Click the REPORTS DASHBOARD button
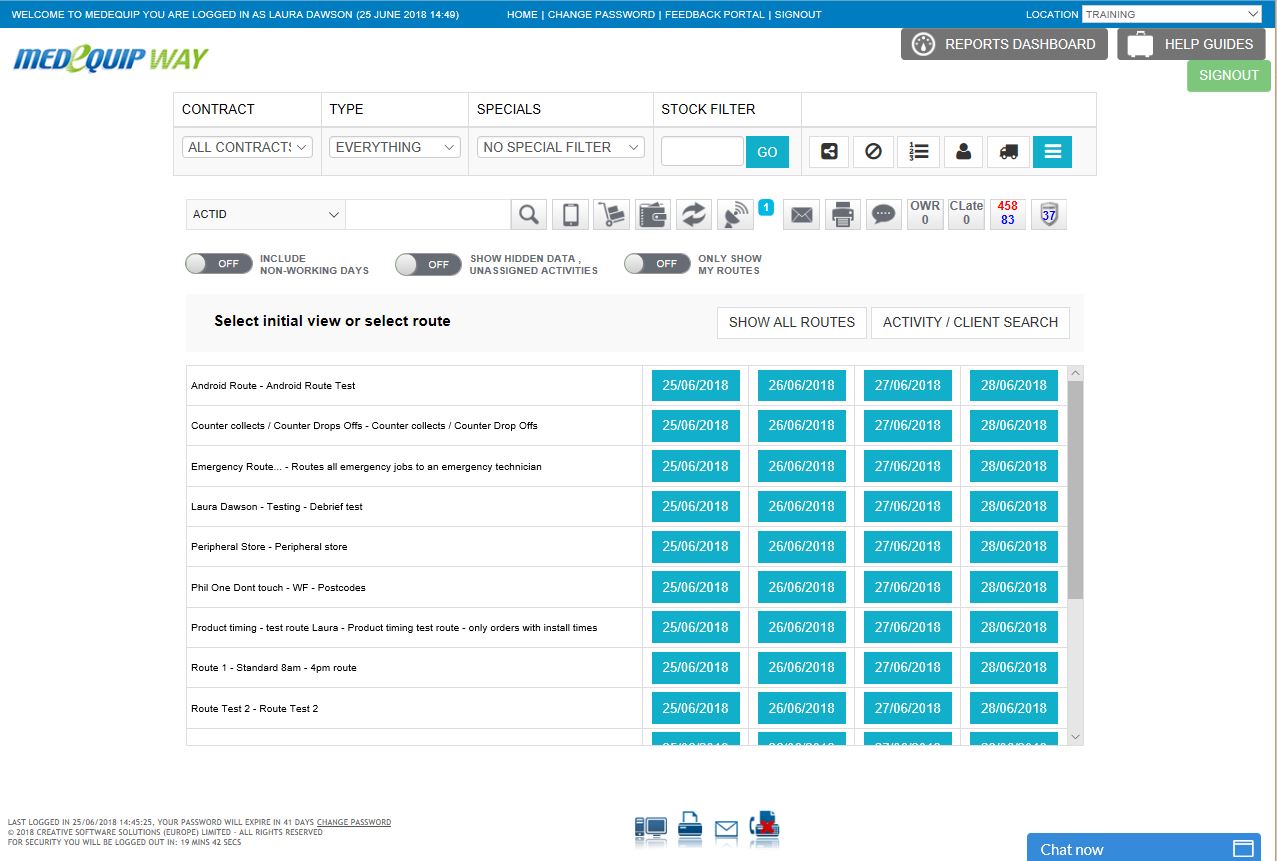 point(1004,44)
